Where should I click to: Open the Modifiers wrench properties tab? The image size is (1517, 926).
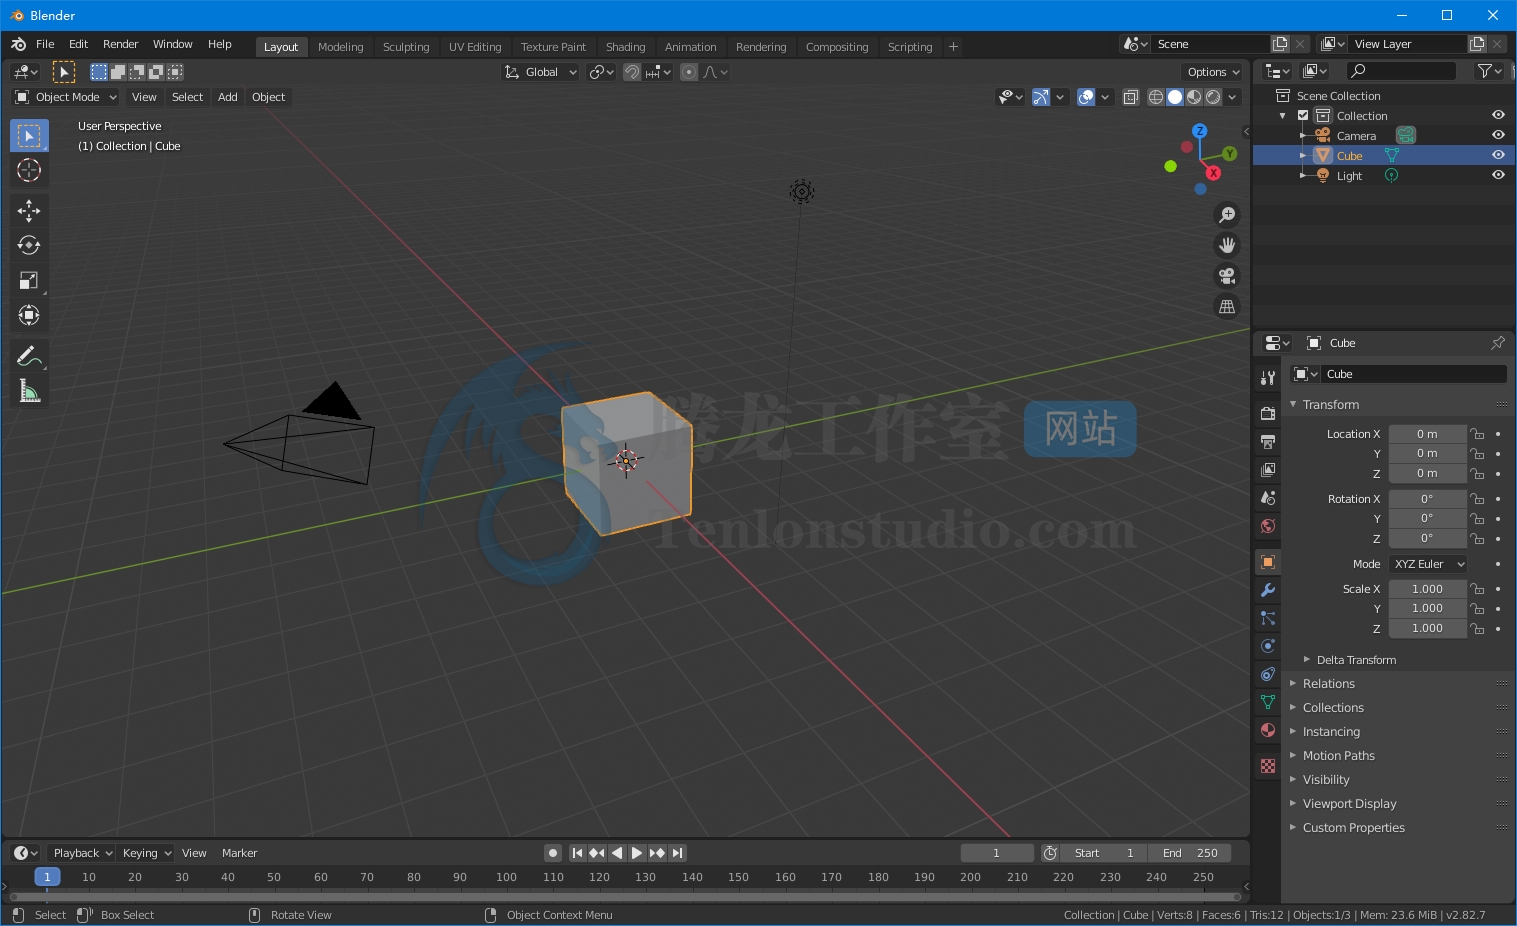(1268, 590)
